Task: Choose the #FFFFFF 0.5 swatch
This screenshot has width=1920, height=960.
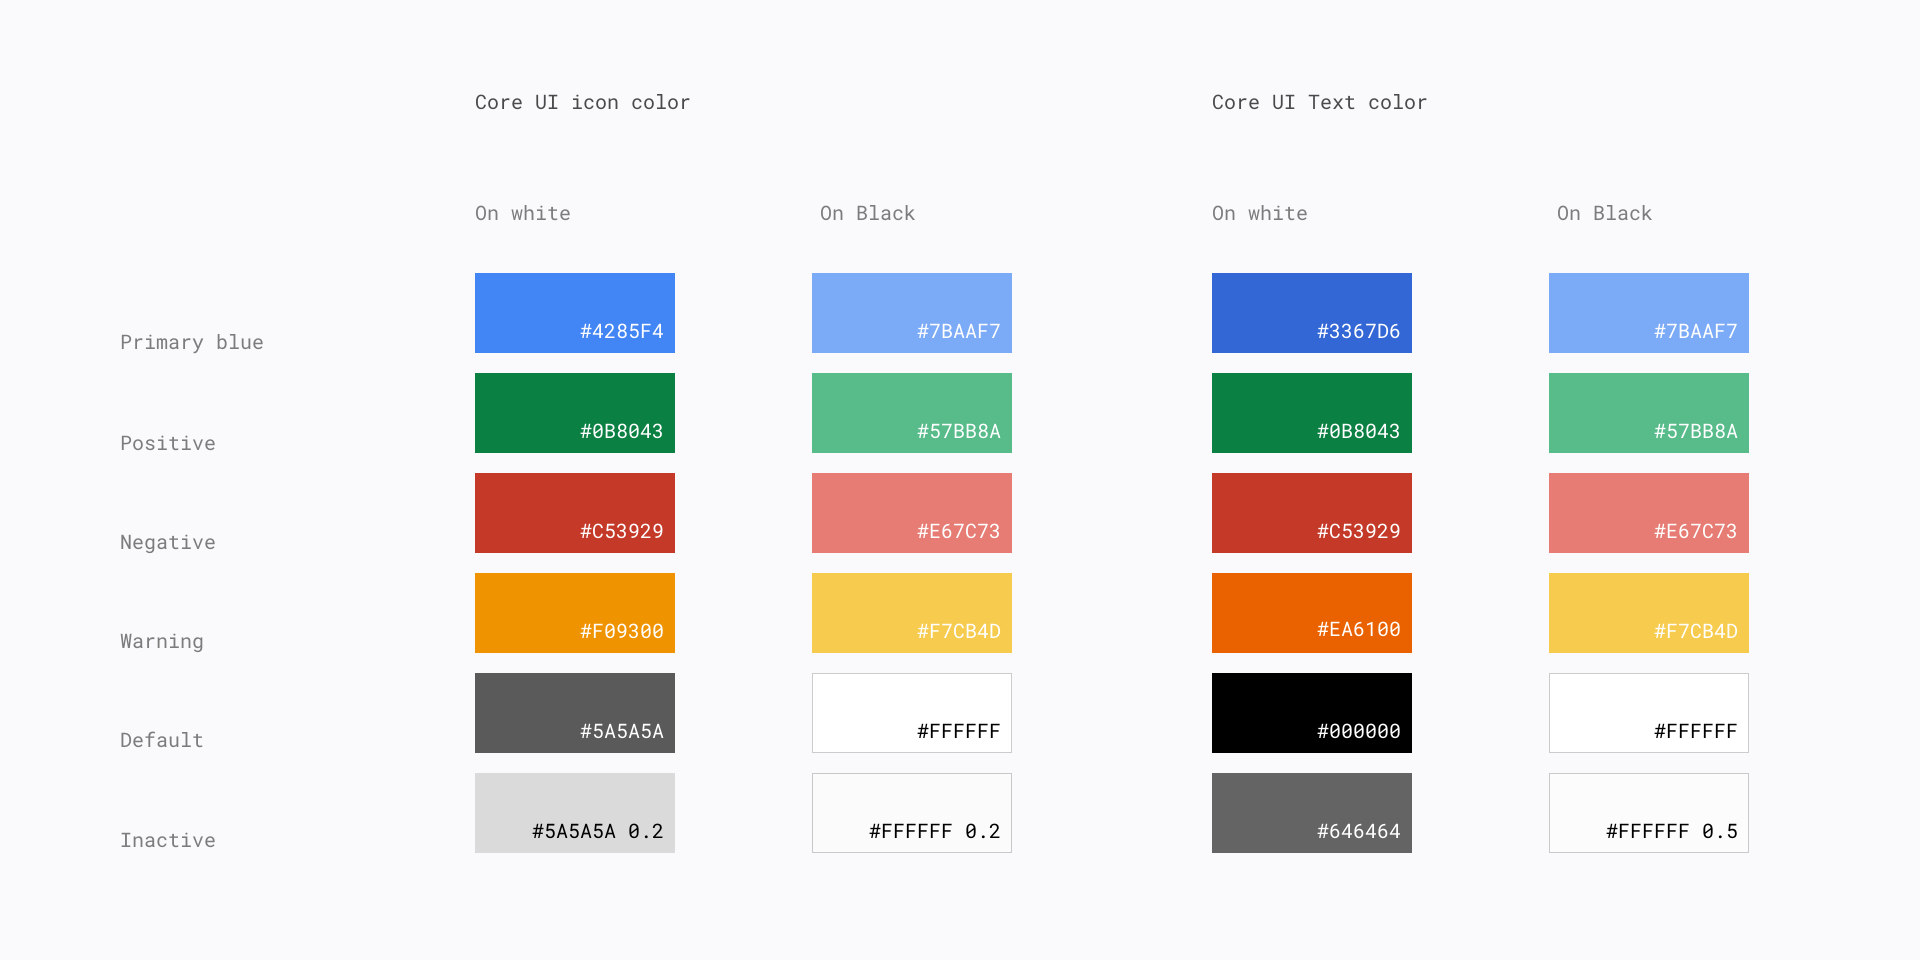Action: tap(1649, 813)
